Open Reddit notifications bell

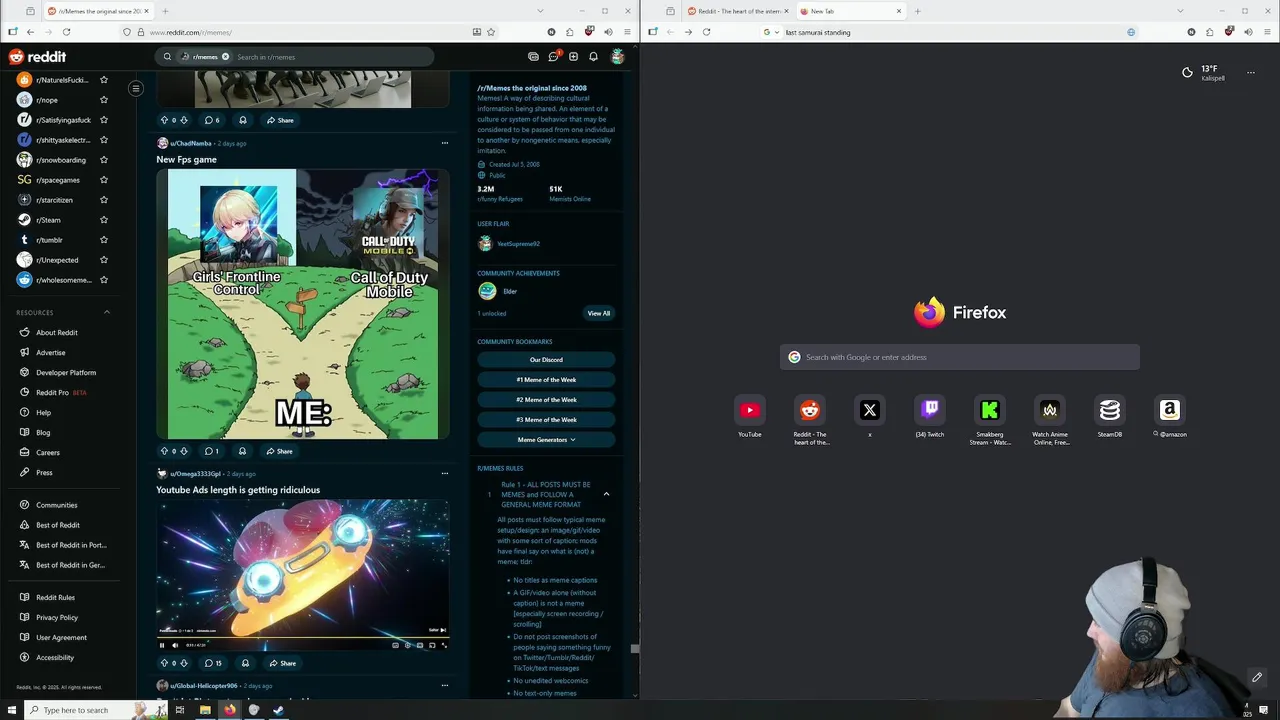click(593, 57)
